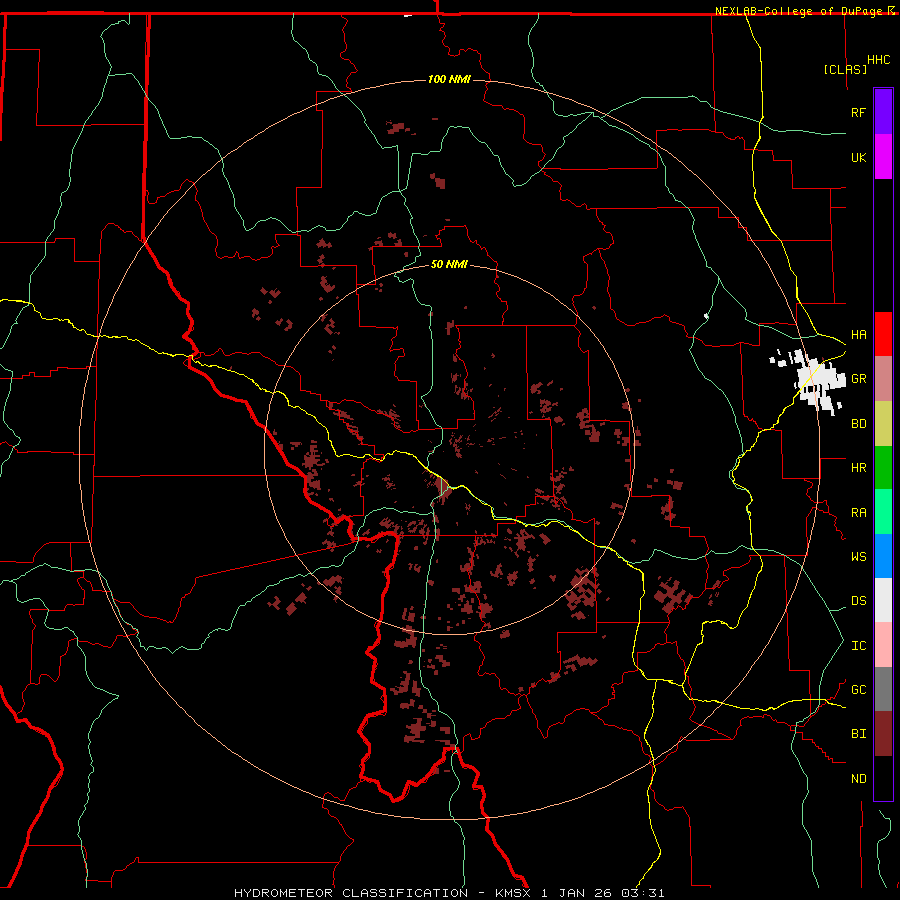The image size is (900, 900).
Task: Select the gray GC legend color swatch
Action: 883,689
